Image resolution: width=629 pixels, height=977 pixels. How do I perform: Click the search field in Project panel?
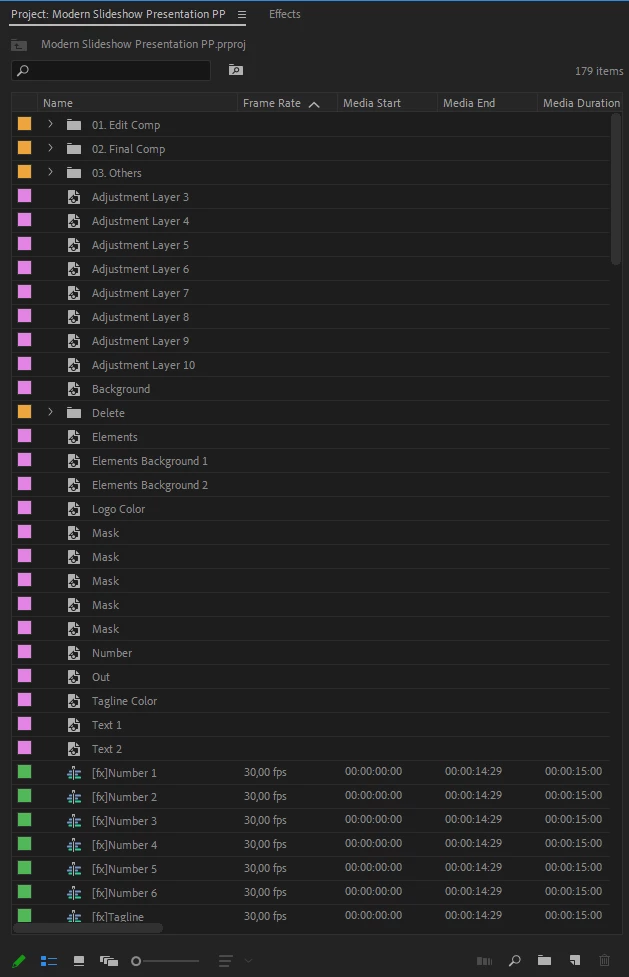pos(111,70)
